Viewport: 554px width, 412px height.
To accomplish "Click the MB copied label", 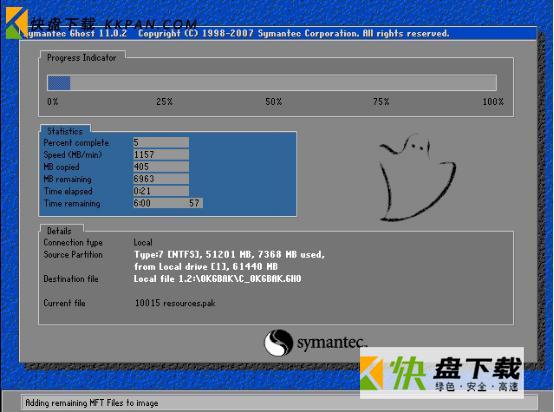I will coord(61,167).
